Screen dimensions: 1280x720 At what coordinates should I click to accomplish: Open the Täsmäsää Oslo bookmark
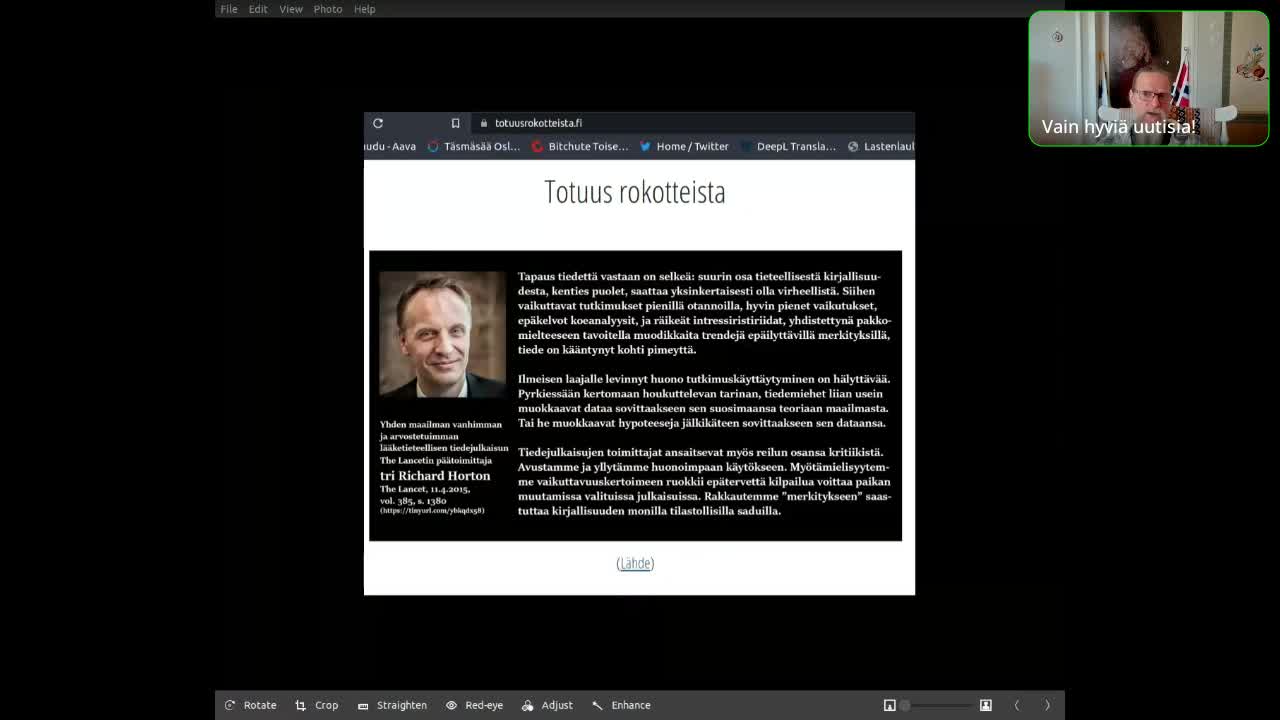(x=474, y=146)
